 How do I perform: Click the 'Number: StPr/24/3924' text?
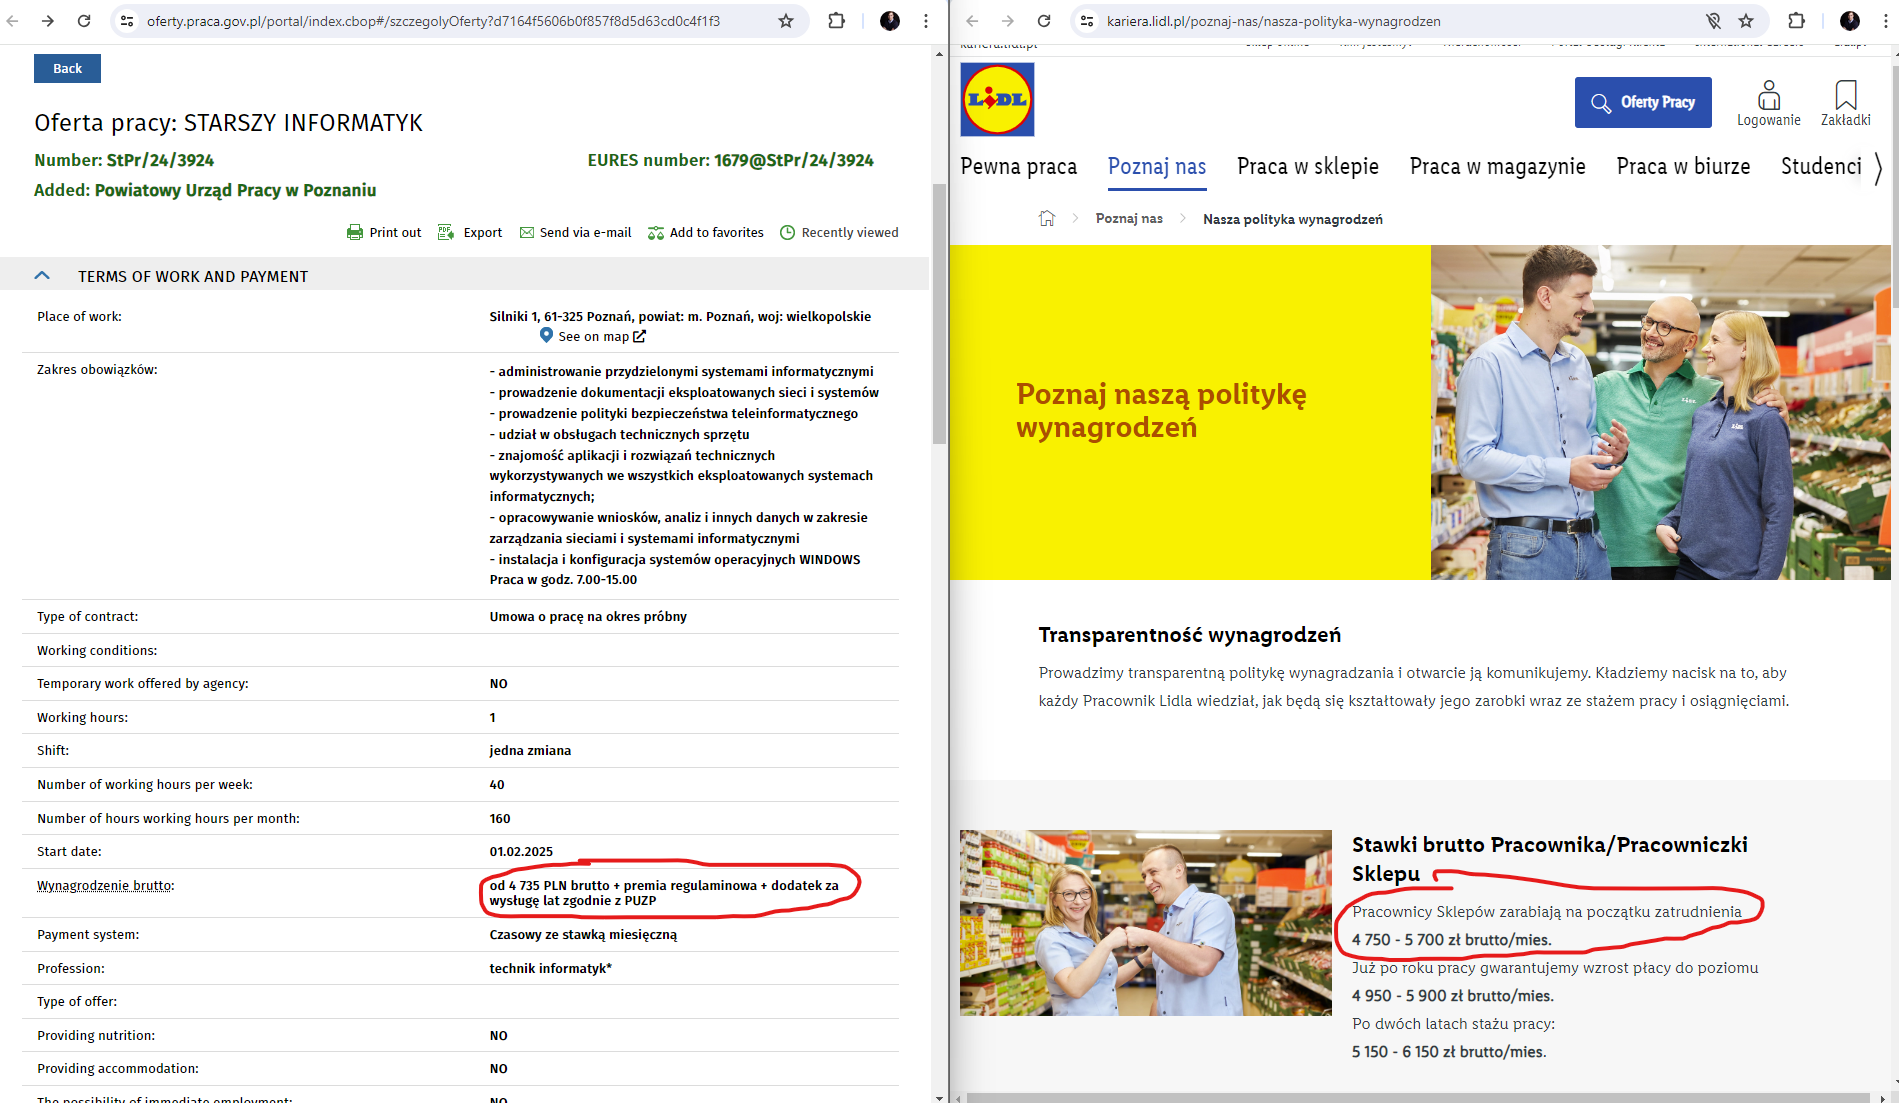click(124, 160)
